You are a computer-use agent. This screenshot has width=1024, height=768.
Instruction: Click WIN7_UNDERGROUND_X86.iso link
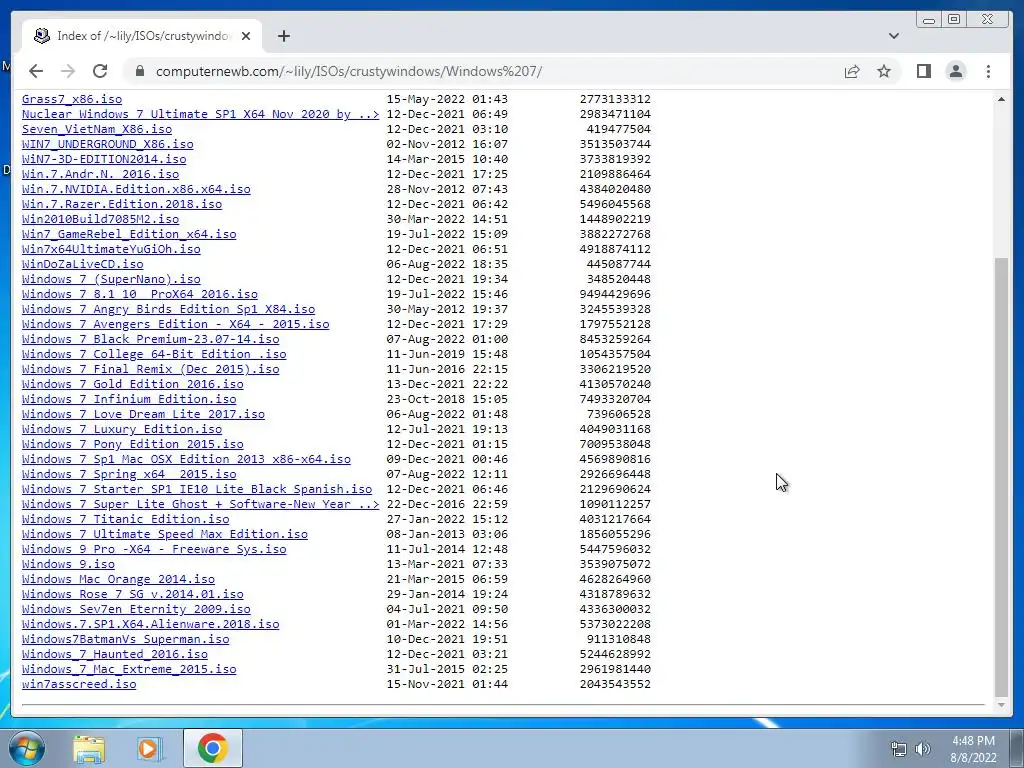108,144
